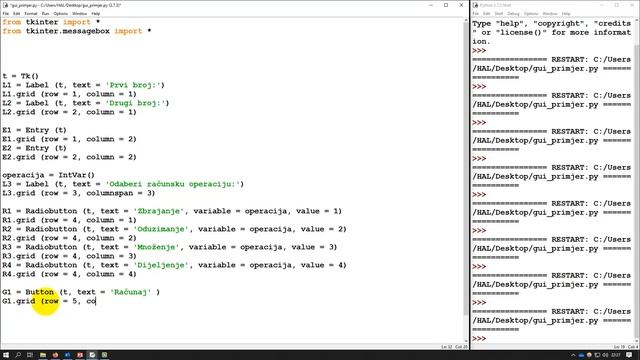
Task: Click the 'operacija = IntVar()' line
Action: 48,175
